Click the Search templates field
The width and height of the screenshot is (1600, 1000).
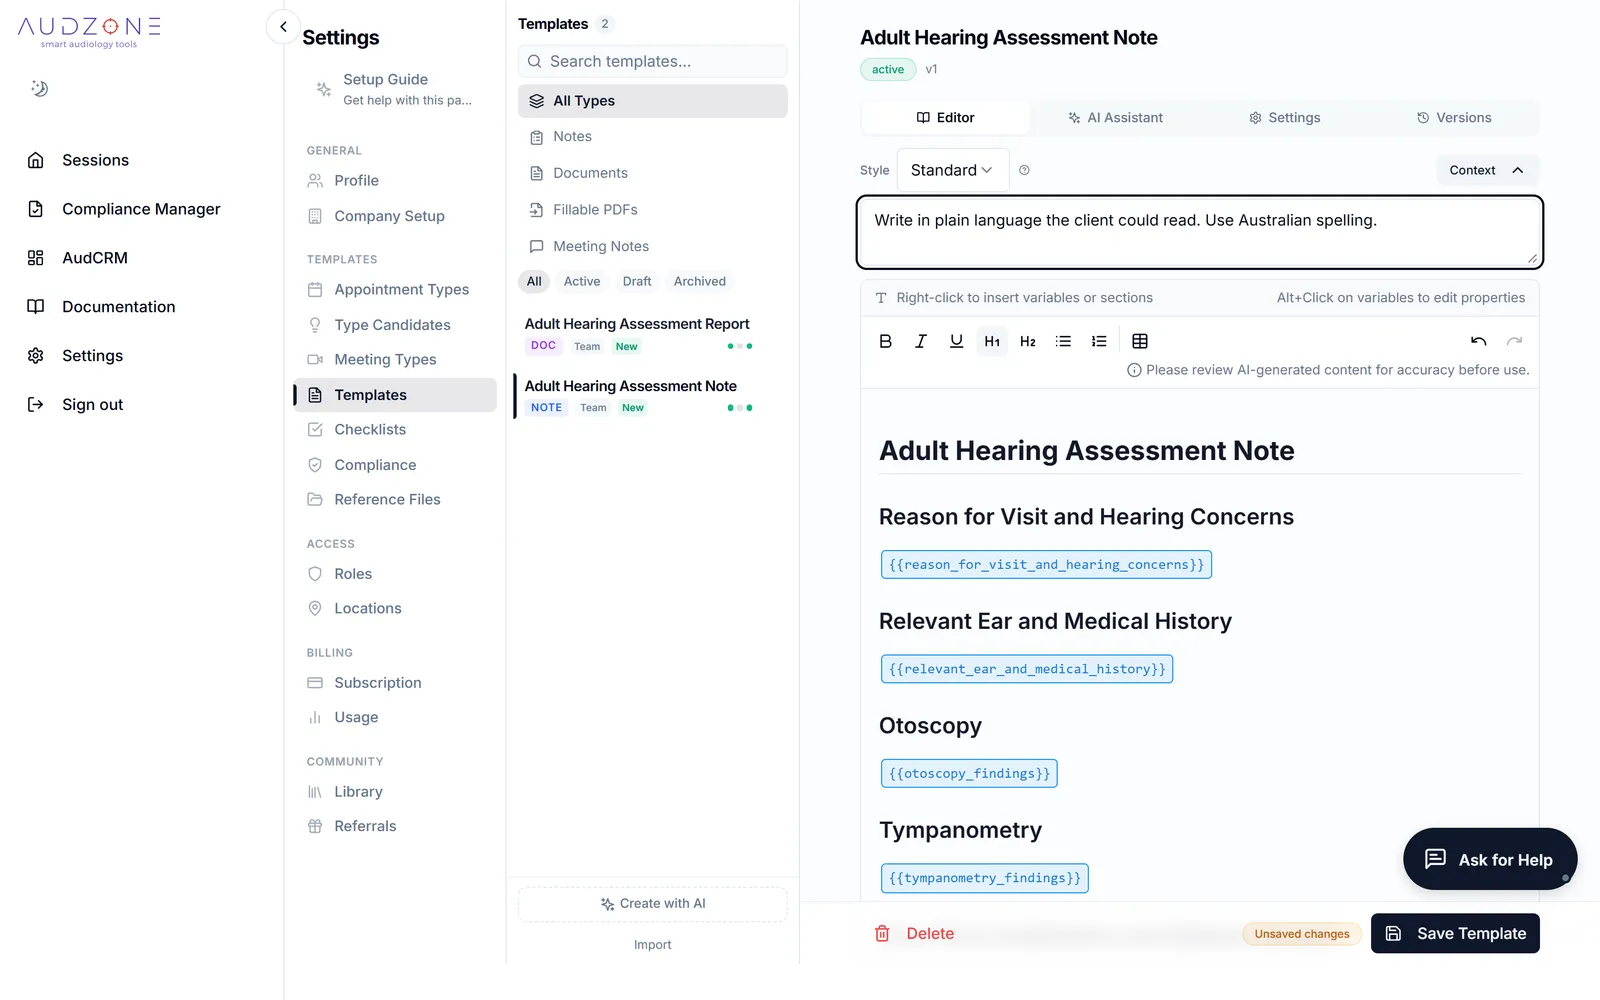[x=652, y=61]
